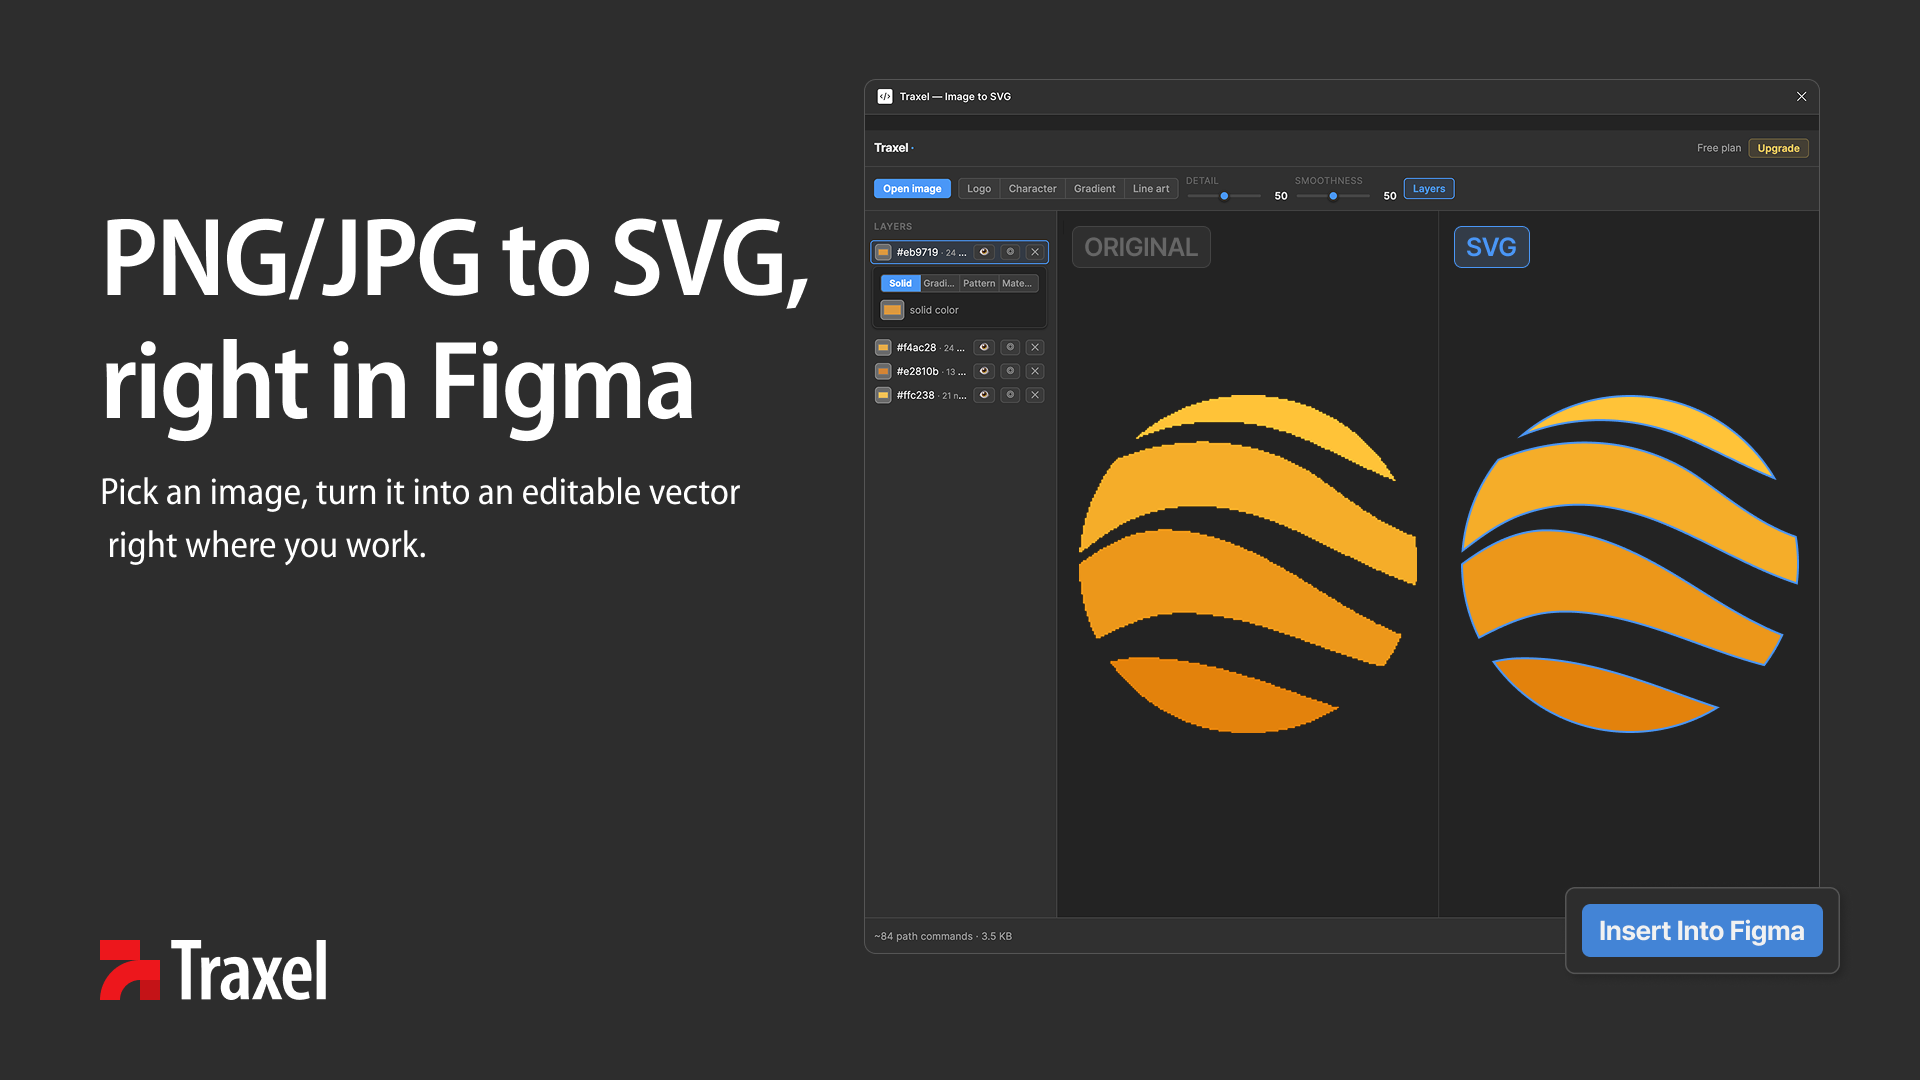Click the Open image button
Screen dimensions: 1920x1080
click(912, 189)
